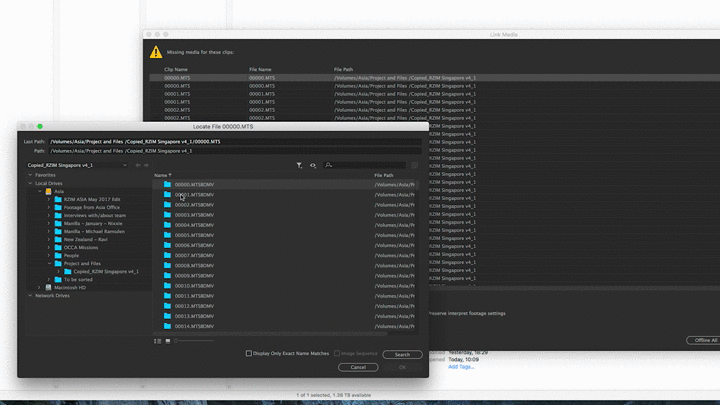
Task: Click folder icon of 00011.MTSBDMV
Action: point(167,296)
